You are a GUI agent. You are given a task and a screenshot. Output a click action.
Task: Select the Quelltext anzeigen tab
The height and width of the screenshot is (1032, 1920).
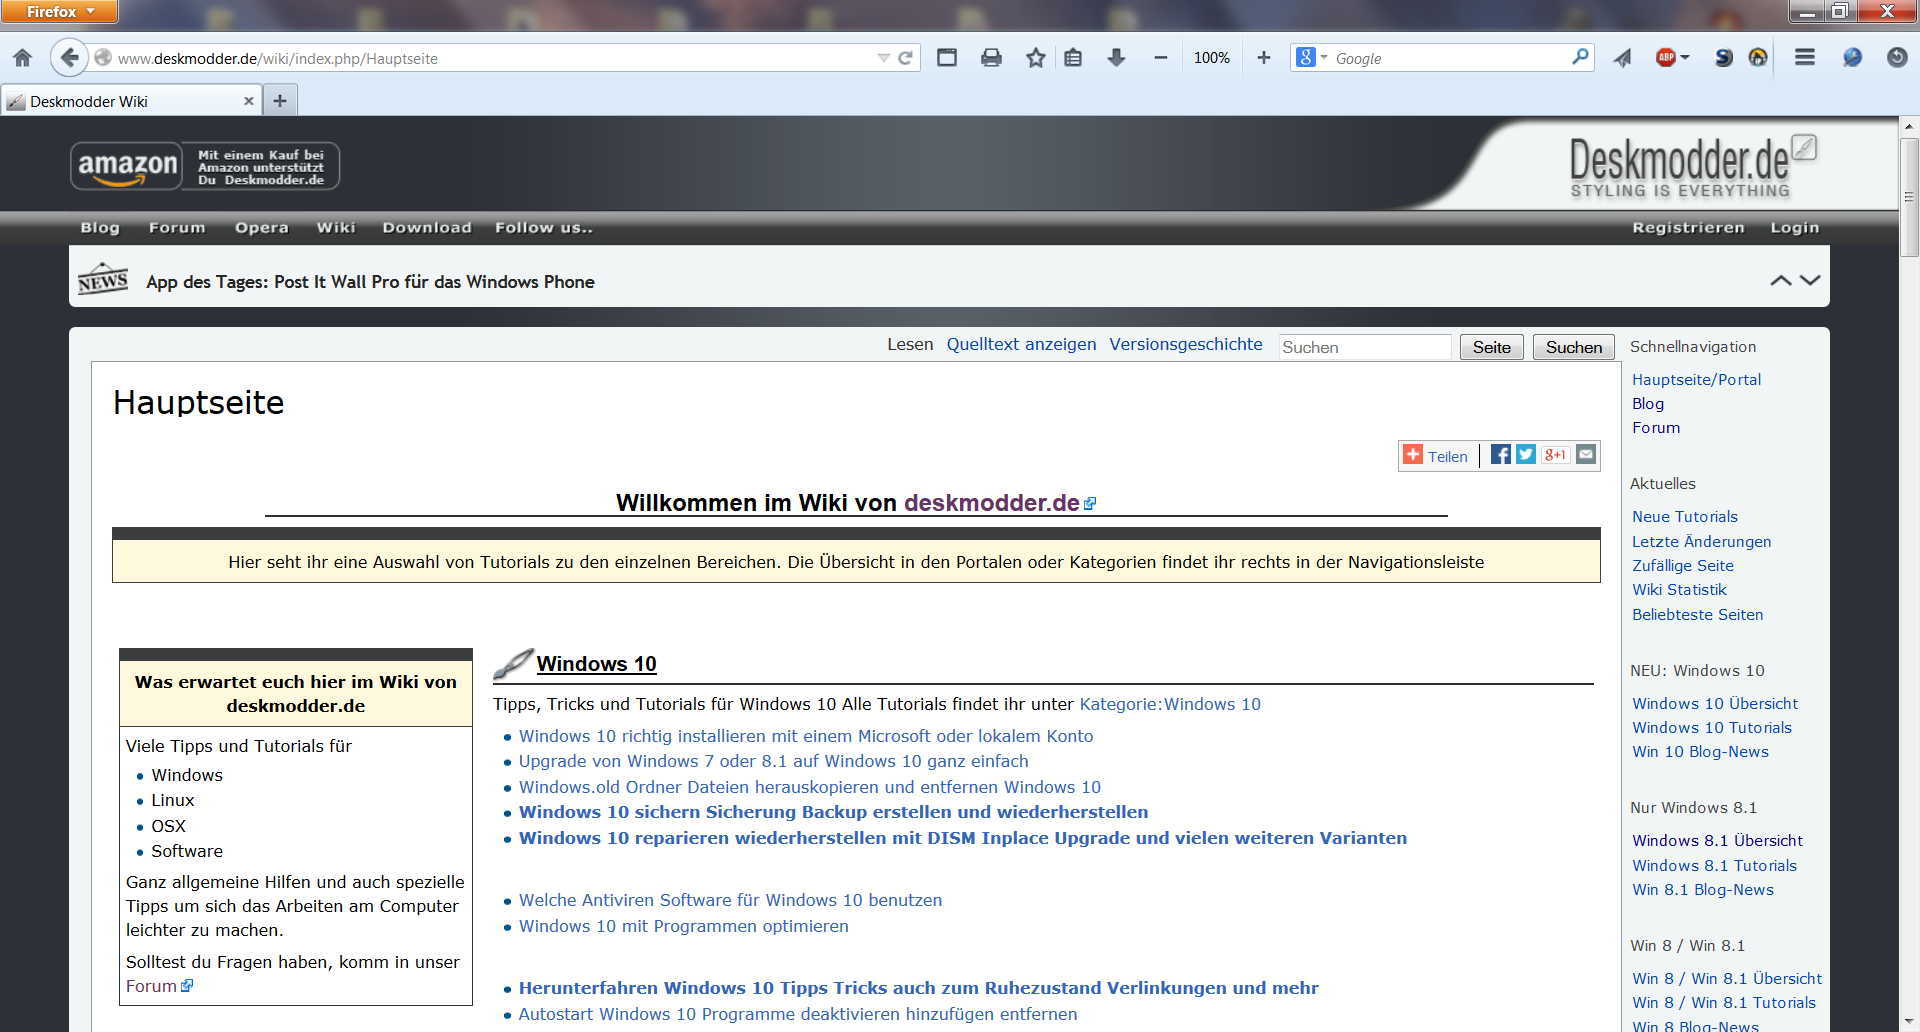tap(1021, 344)
